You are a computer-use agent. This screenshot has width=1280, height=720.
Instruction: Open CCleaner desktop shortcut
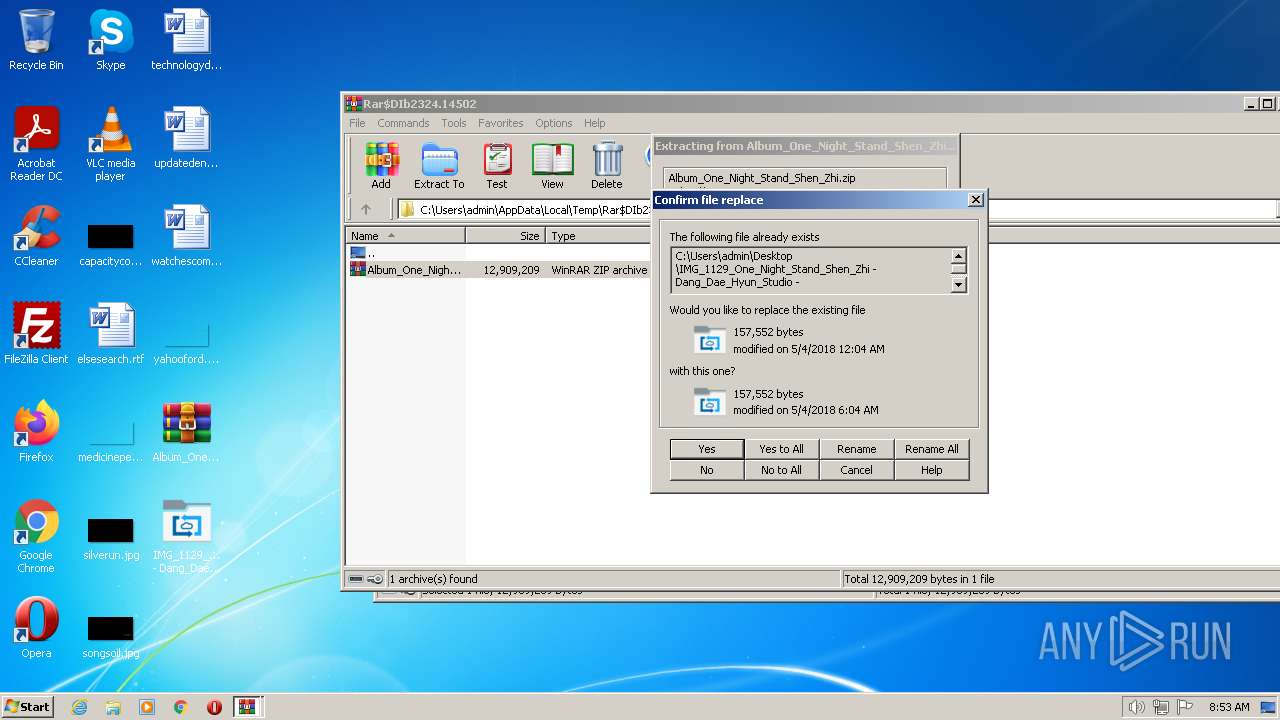tap(36, 236)
